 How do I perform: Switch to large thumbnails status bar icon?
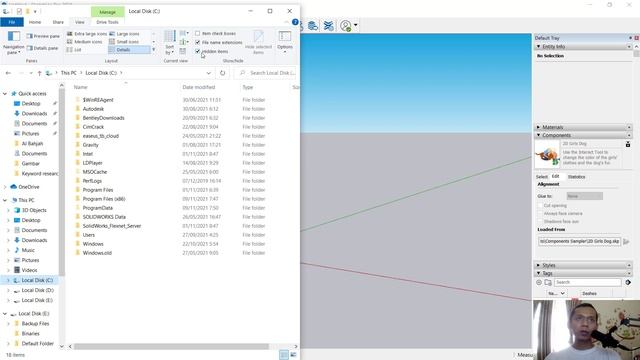coord(293,355)
